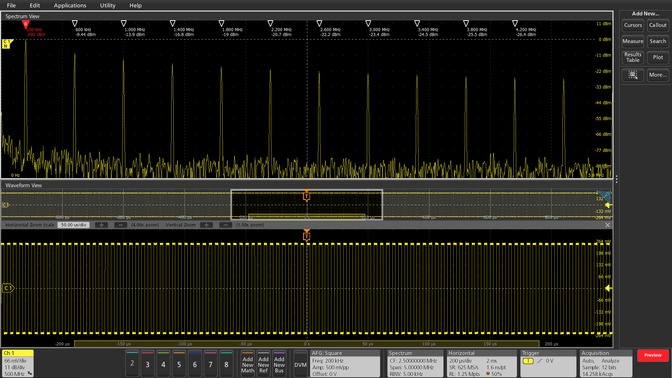The width and height of the screenshot is (672, 378).
Task: Click Add New Math button
Action: pyautogui.click(x=248, y=364)
